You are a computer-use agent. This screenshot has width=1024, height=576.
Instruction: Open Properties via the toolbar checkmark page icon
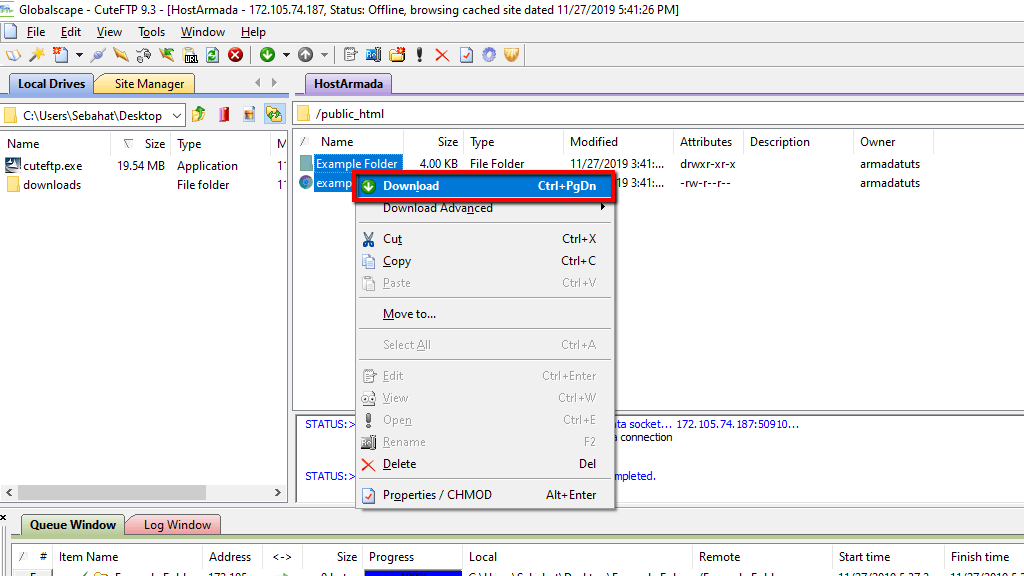pyautogui.click(x=466, y=56)
